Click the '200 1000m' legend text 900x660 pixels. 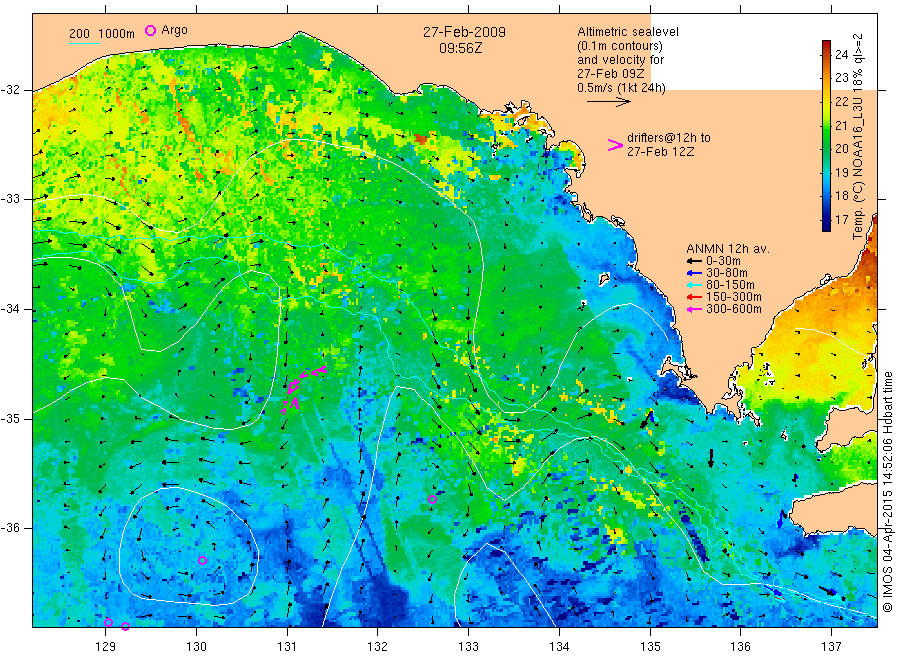point(102,33)
